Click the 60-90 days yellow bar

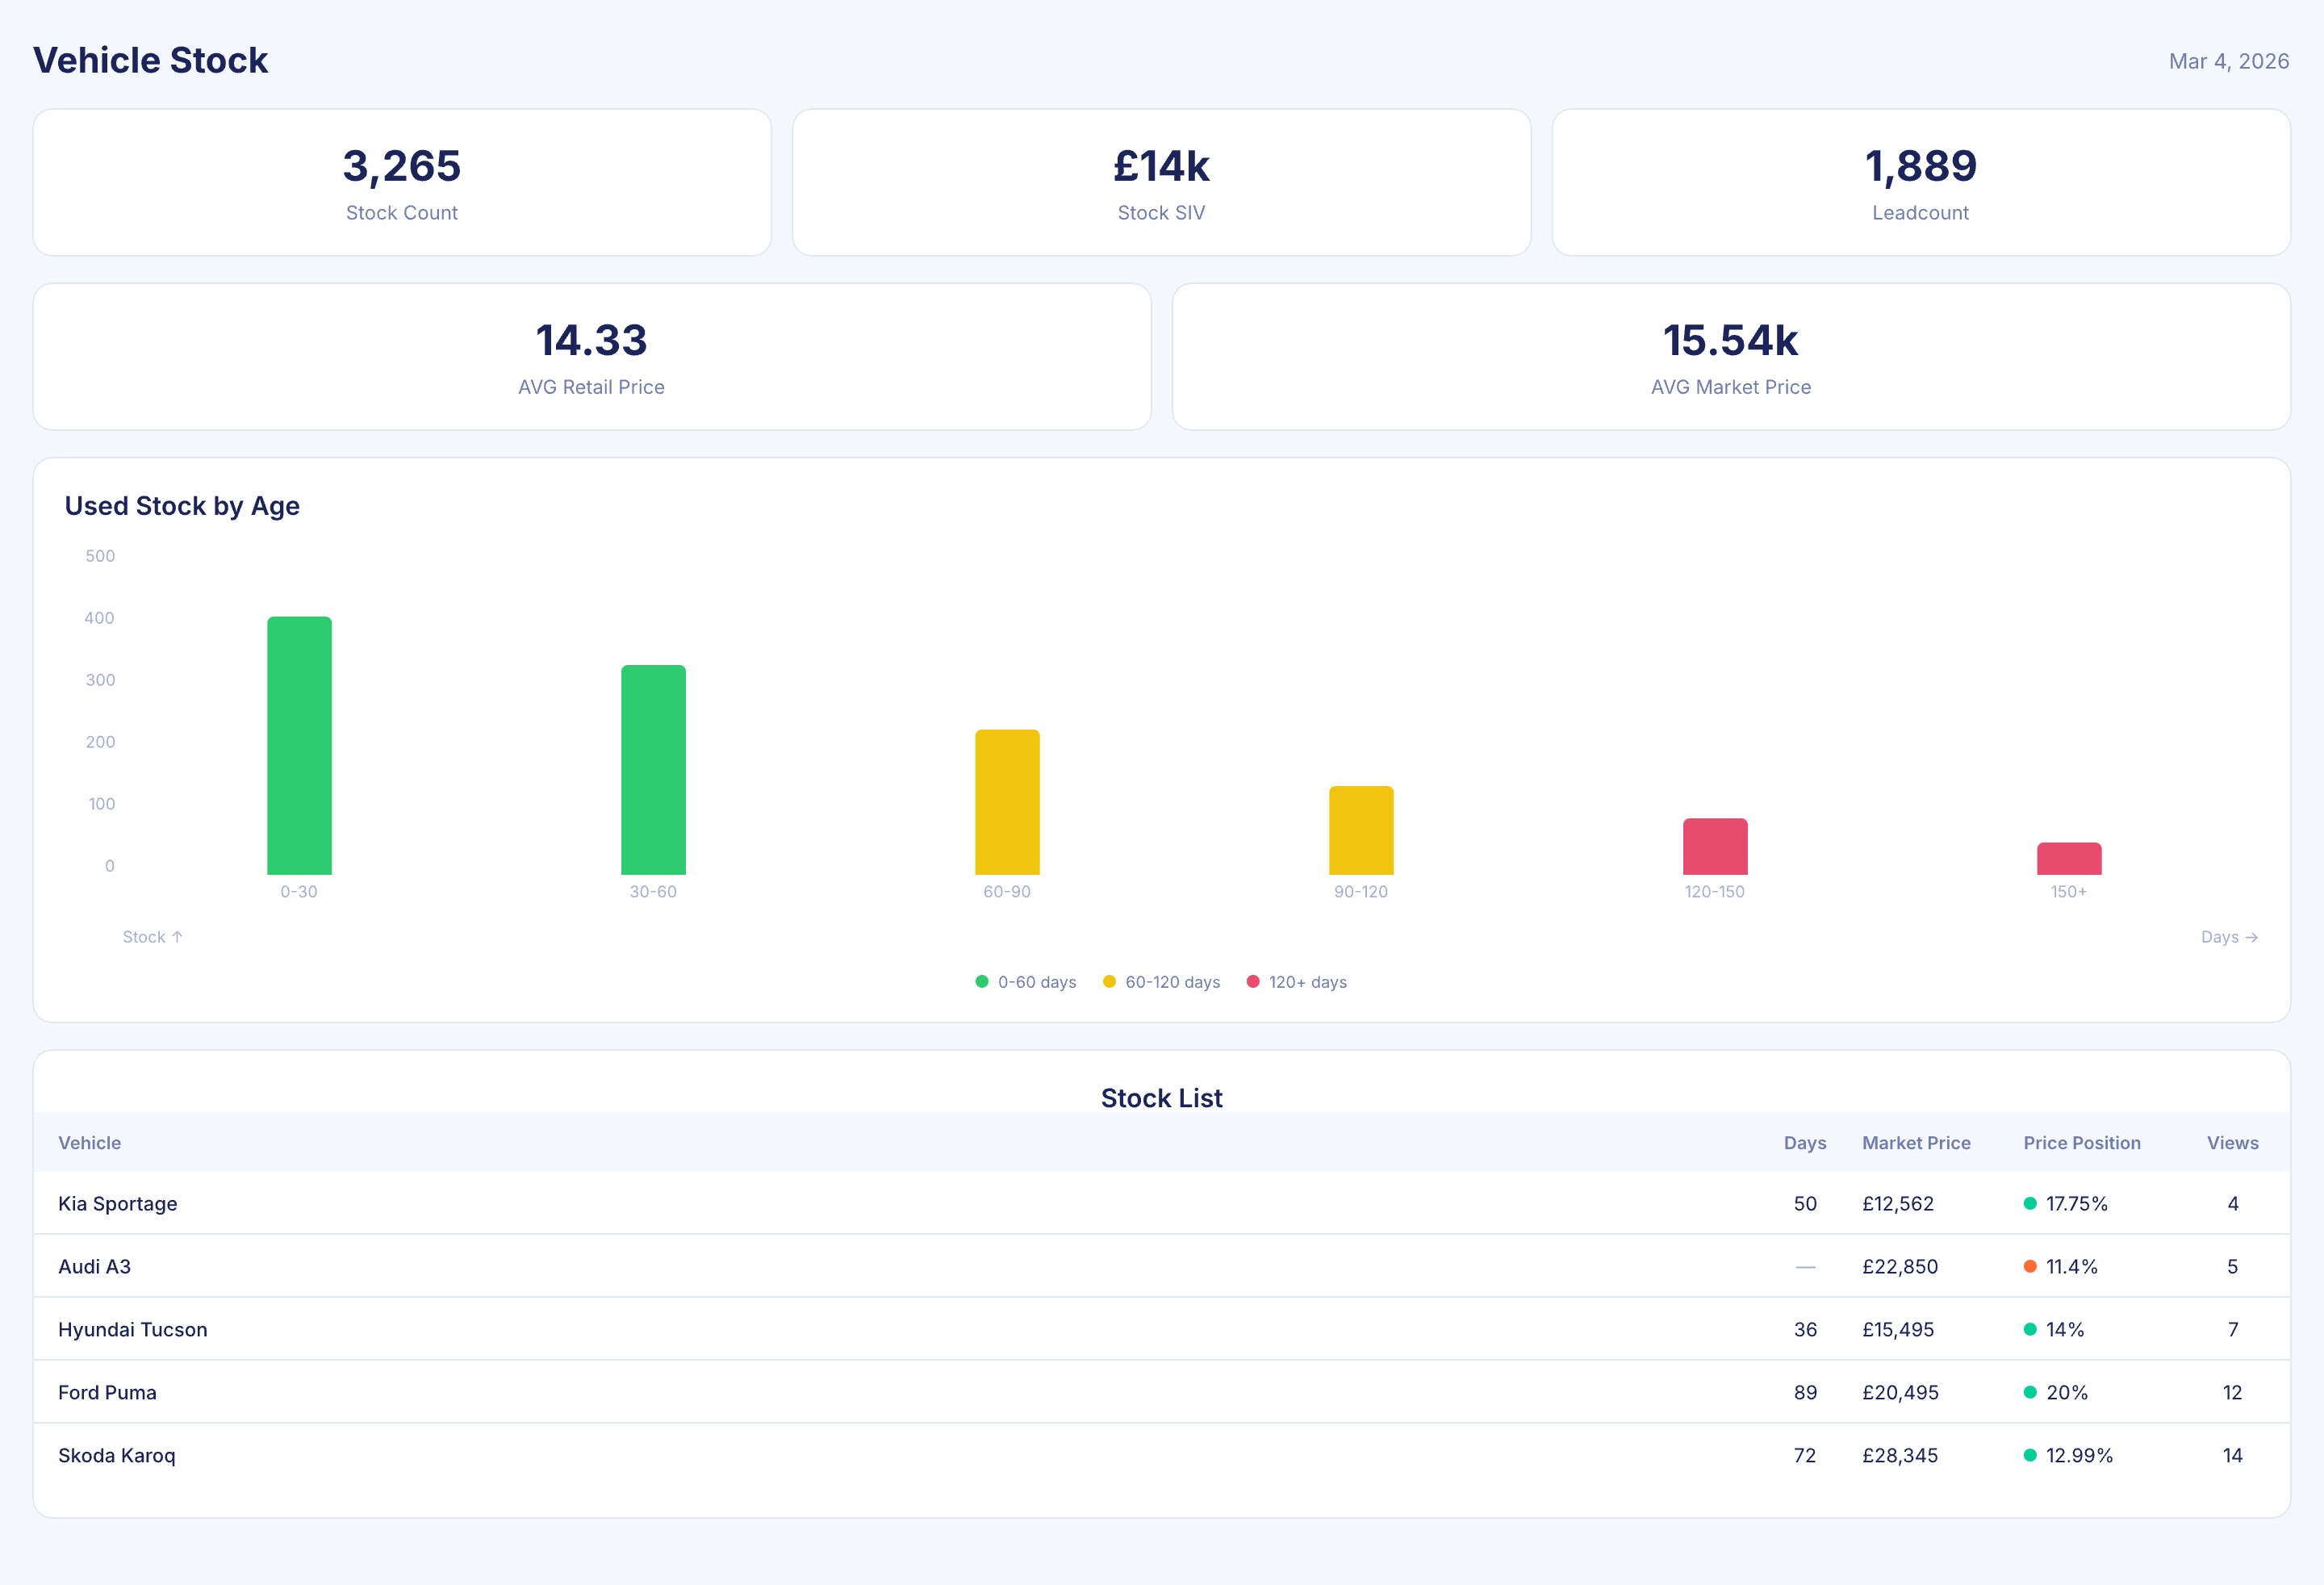(1007, 802)
